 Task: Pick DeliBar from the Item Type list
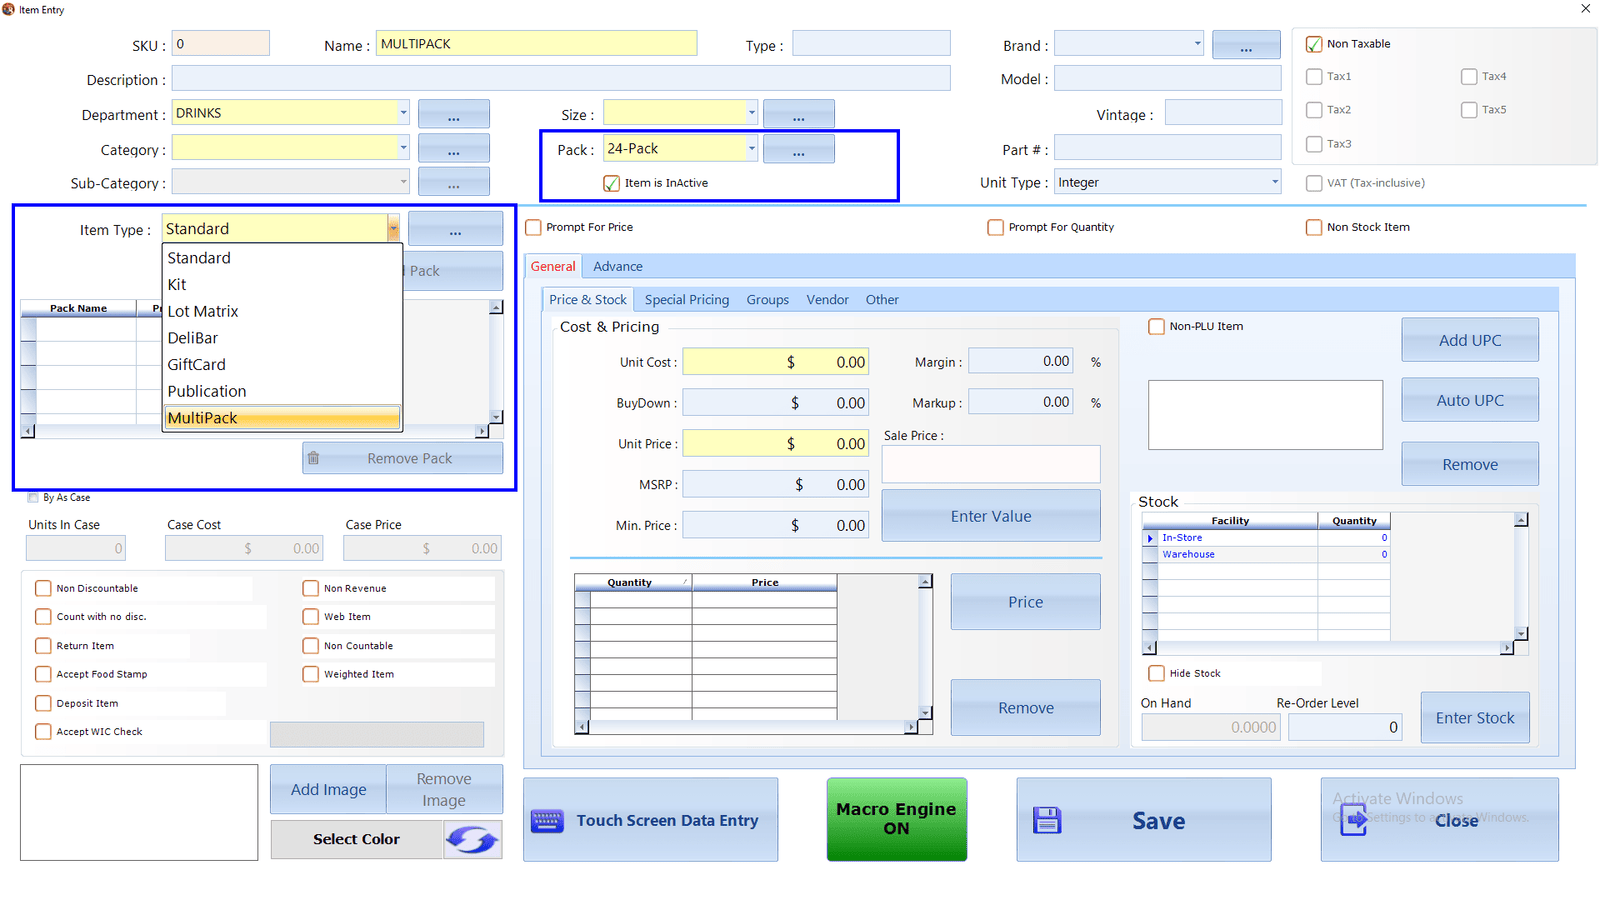282,338
